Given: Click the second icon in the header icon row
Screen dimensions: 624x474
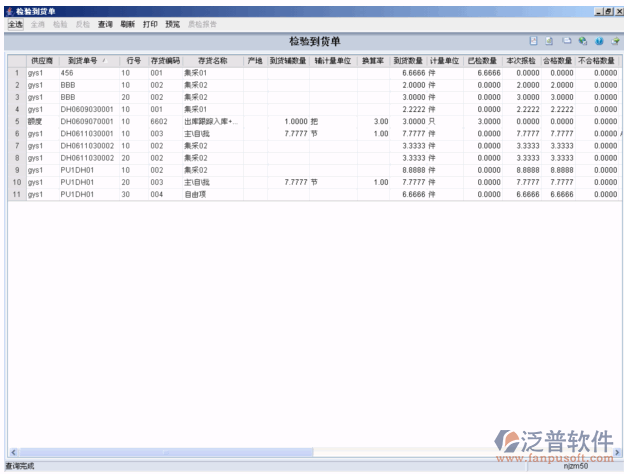Looking at the screenshot, I should pyautogui.click(x=550, y=41).
